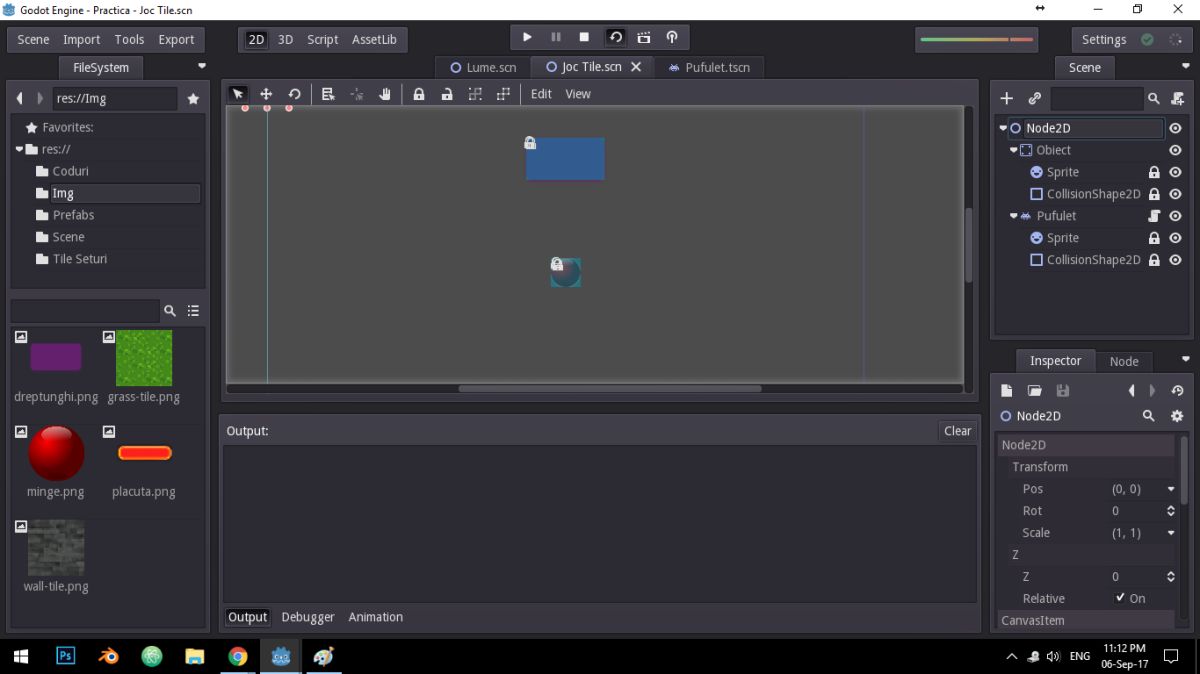Go forward in FileSystem history

pyautogui.click(x=40, y=99)
